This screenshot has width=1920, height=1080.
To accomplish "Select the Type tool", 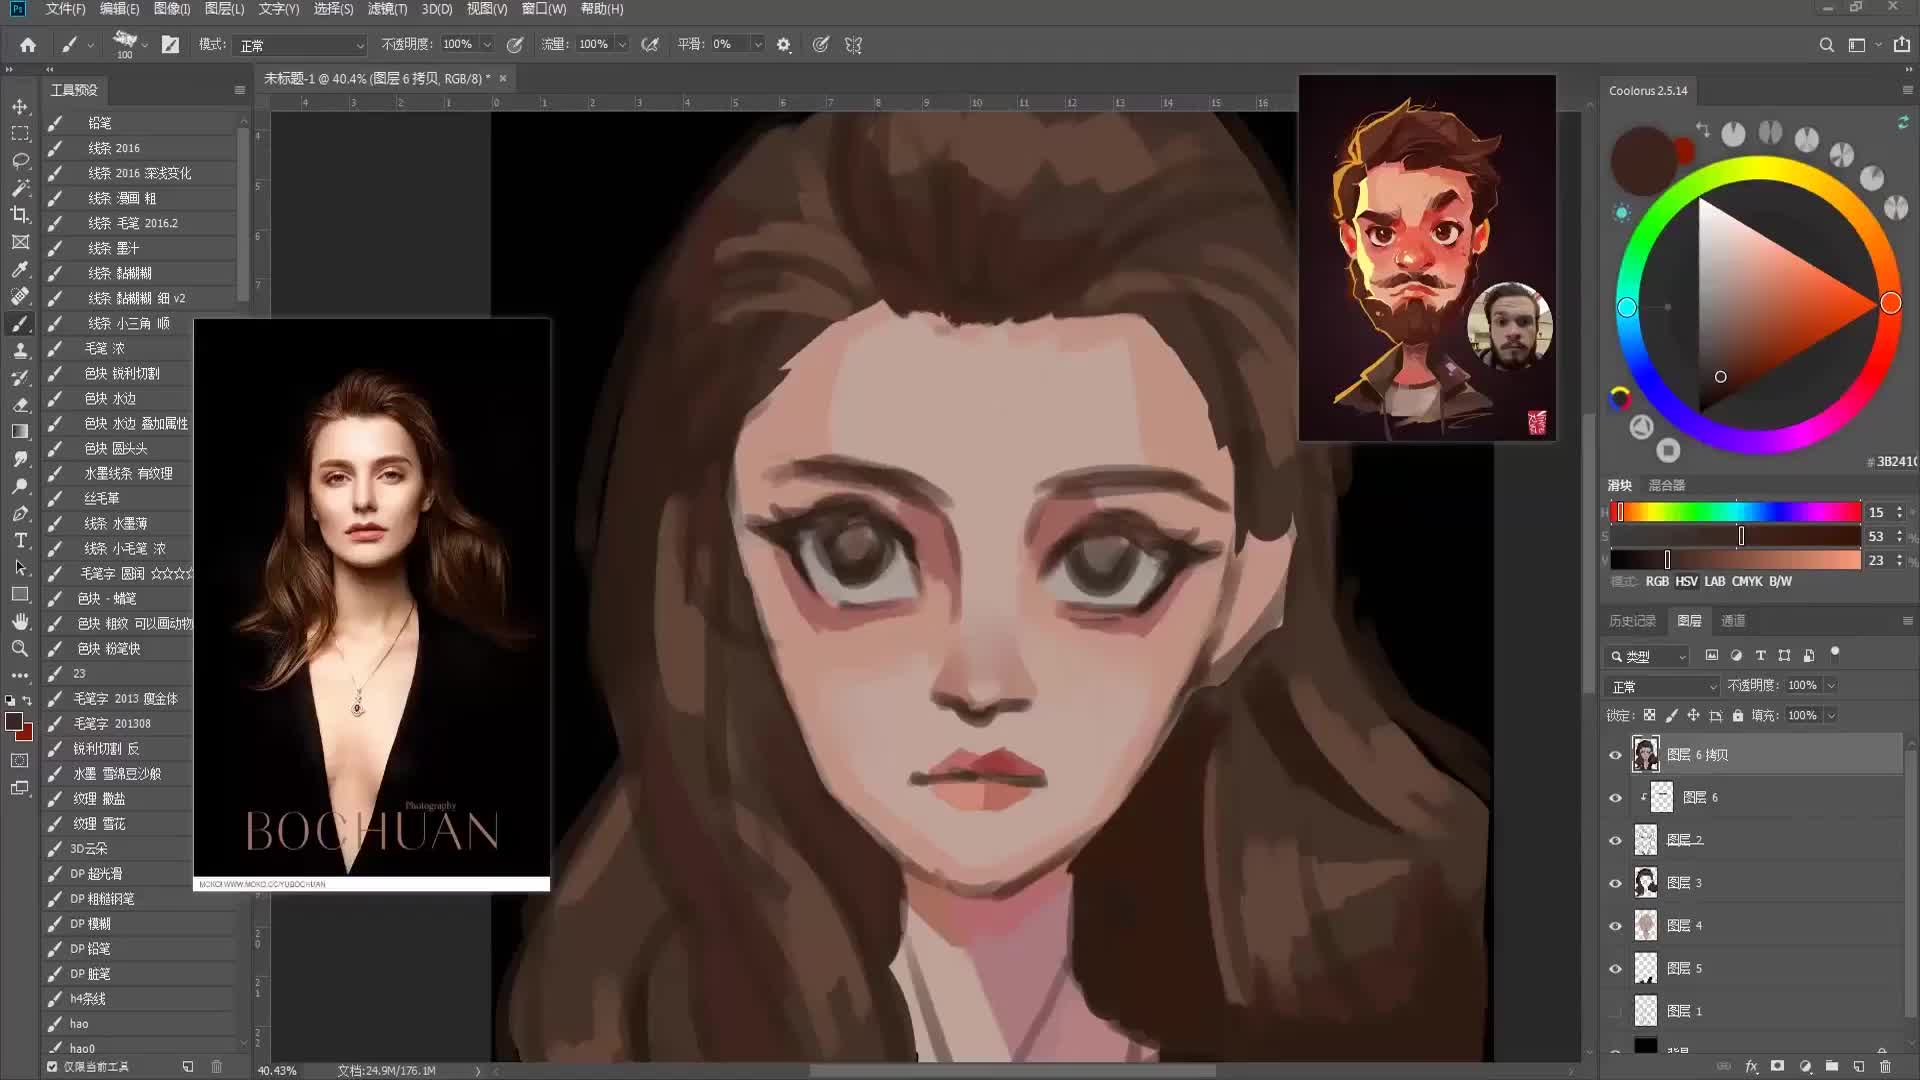I will 20,540.
